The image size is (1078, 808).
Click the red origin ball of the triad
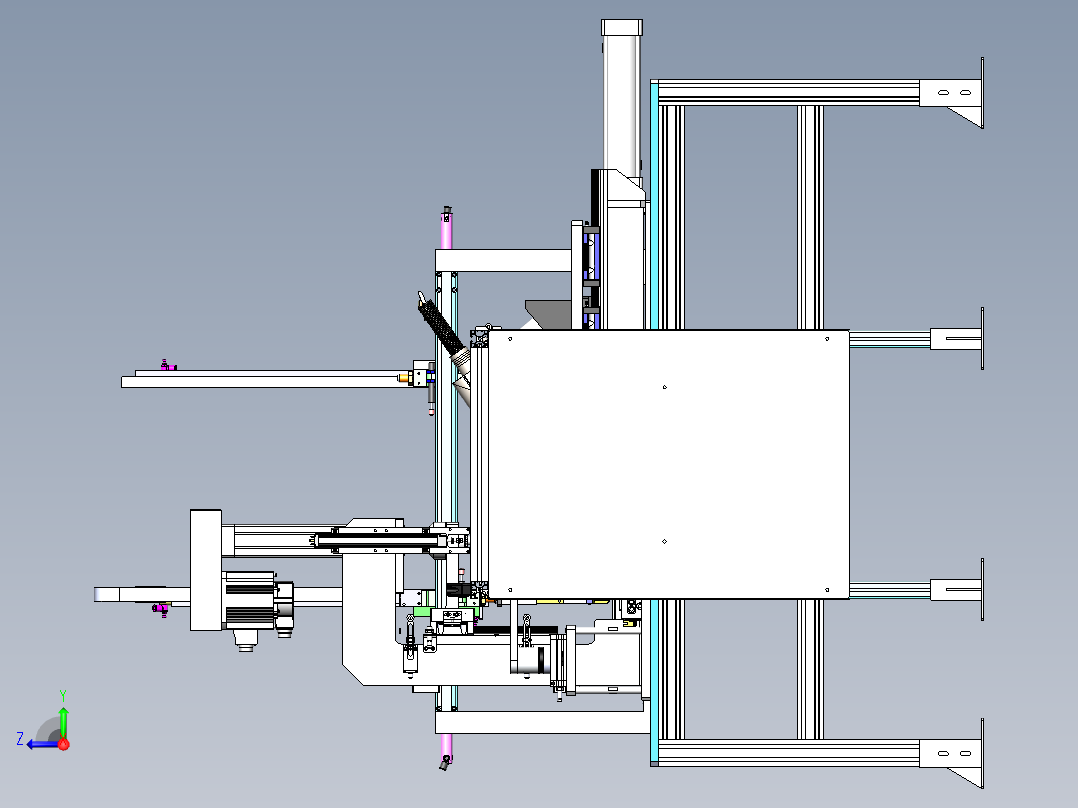pos(63,744)
